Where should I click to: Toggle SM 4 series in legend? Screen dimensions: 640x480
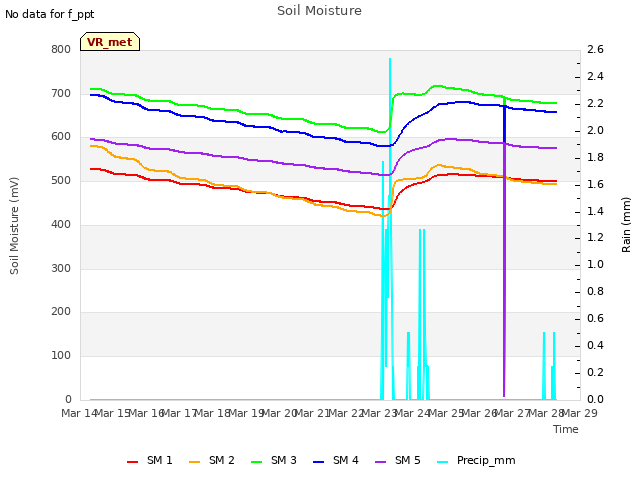point(336,461)
